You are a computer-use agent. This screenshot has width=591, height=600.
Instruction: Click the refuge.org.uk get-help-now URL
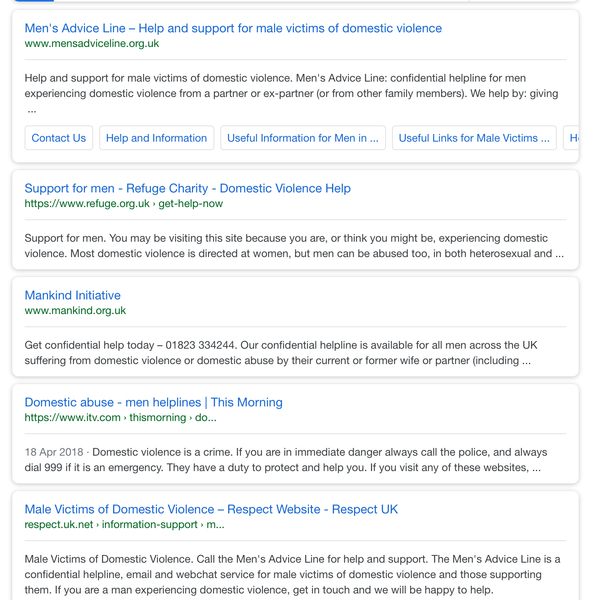click(x=124, y=204)
